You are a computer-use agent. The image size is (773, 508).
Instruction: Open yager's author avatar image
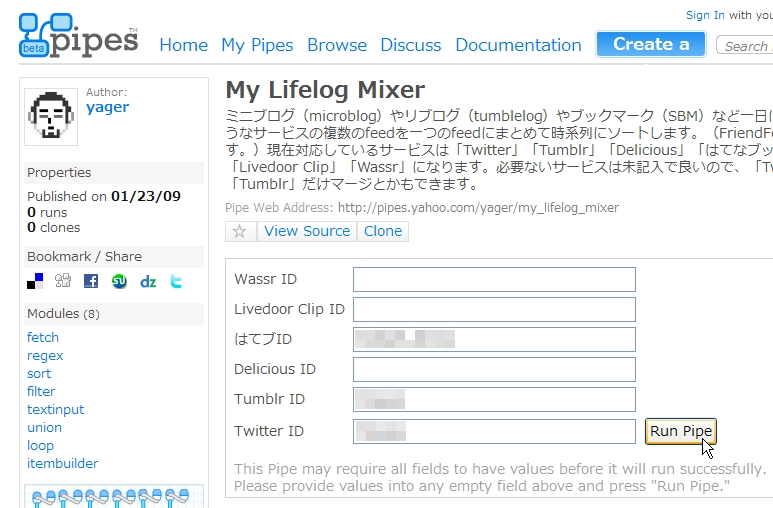(51, 117)
